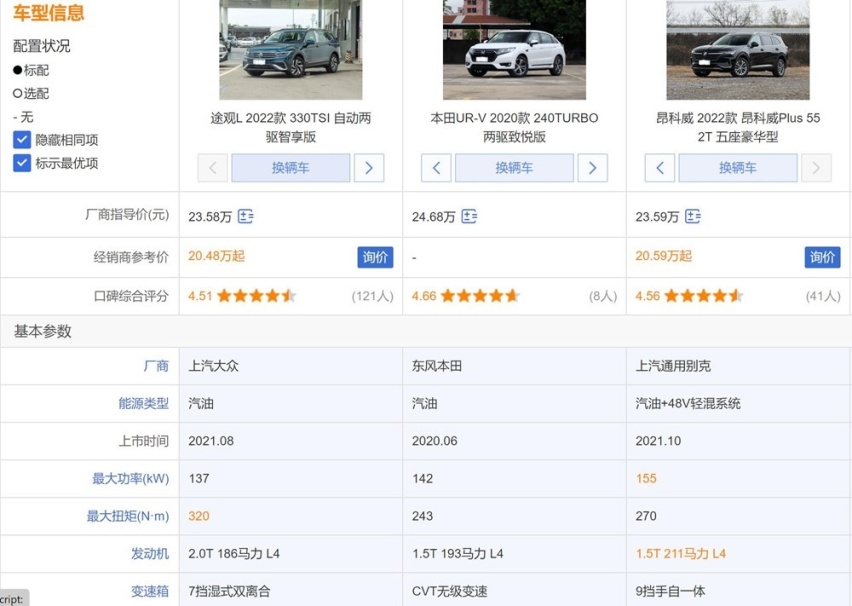The image size is (852, 606).
Task: Open the white 本田UR-V car photo
Action: pyautogui.click(x=514, y=49)
